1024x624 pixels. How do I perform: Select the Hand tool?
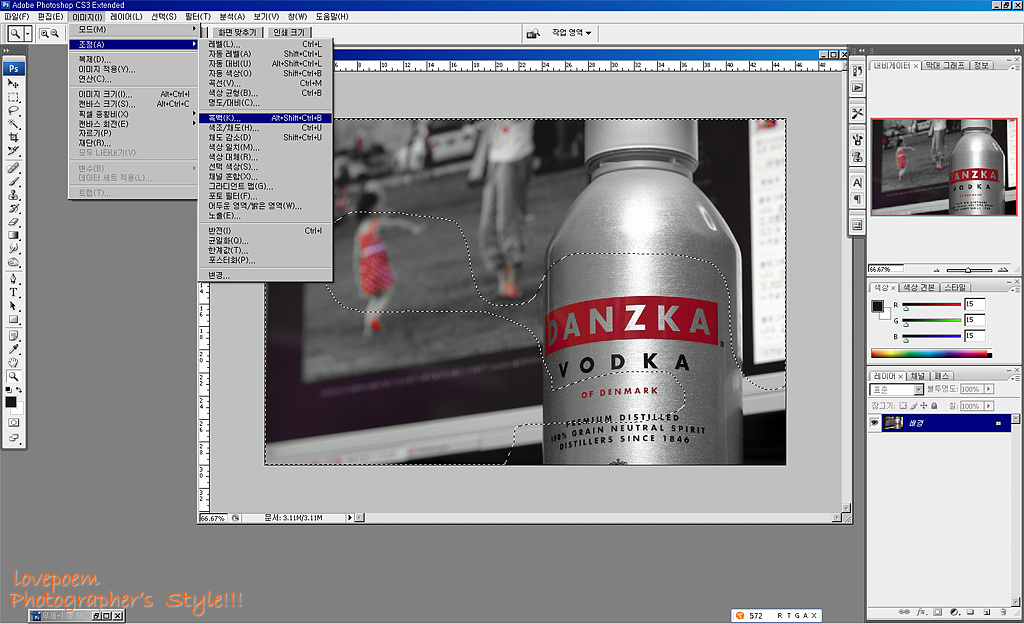tap(13, 362)
